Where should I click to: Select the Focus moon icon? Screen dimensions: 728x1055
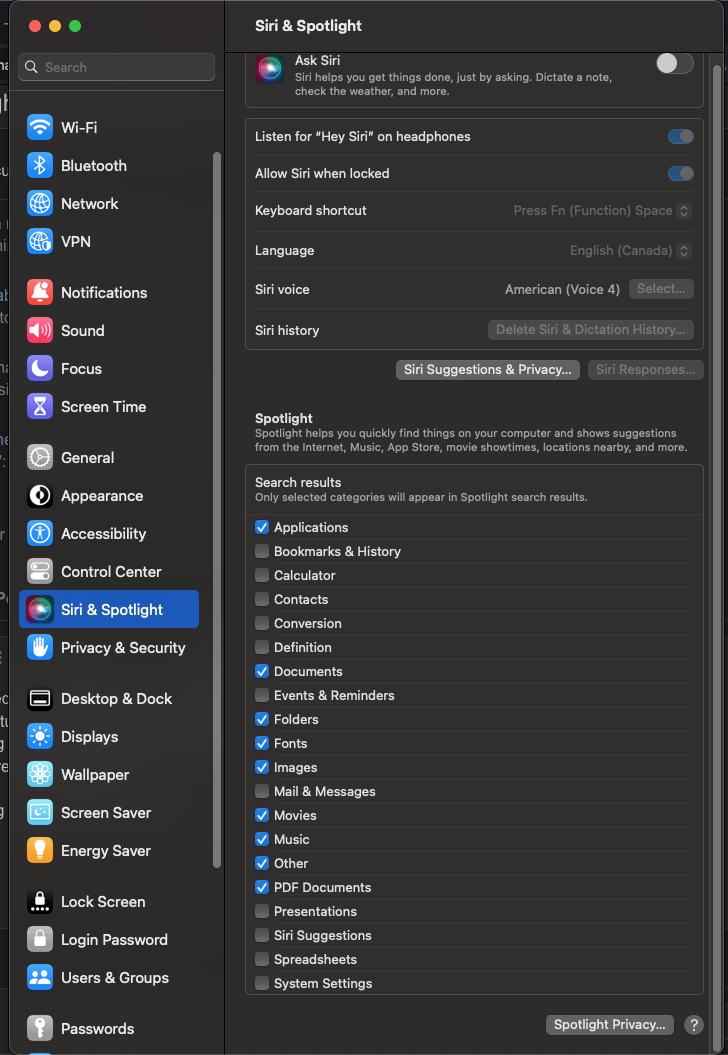pos(40,369)
